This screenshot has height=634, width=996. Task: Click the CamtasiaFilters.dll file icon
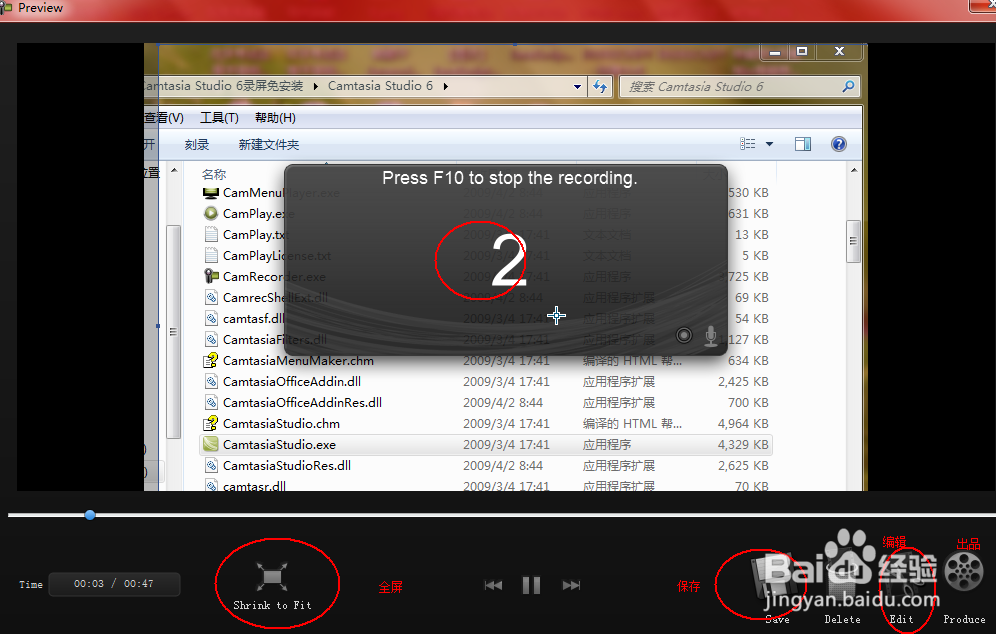click(212, 339)
